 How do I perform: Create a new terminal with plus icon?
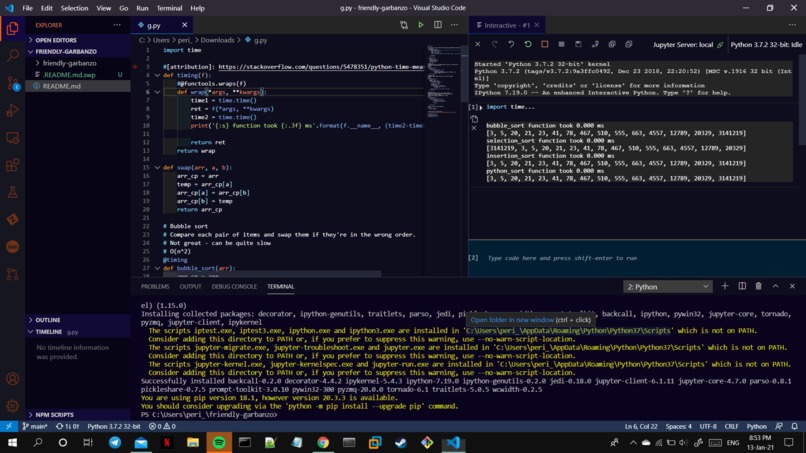725,286
